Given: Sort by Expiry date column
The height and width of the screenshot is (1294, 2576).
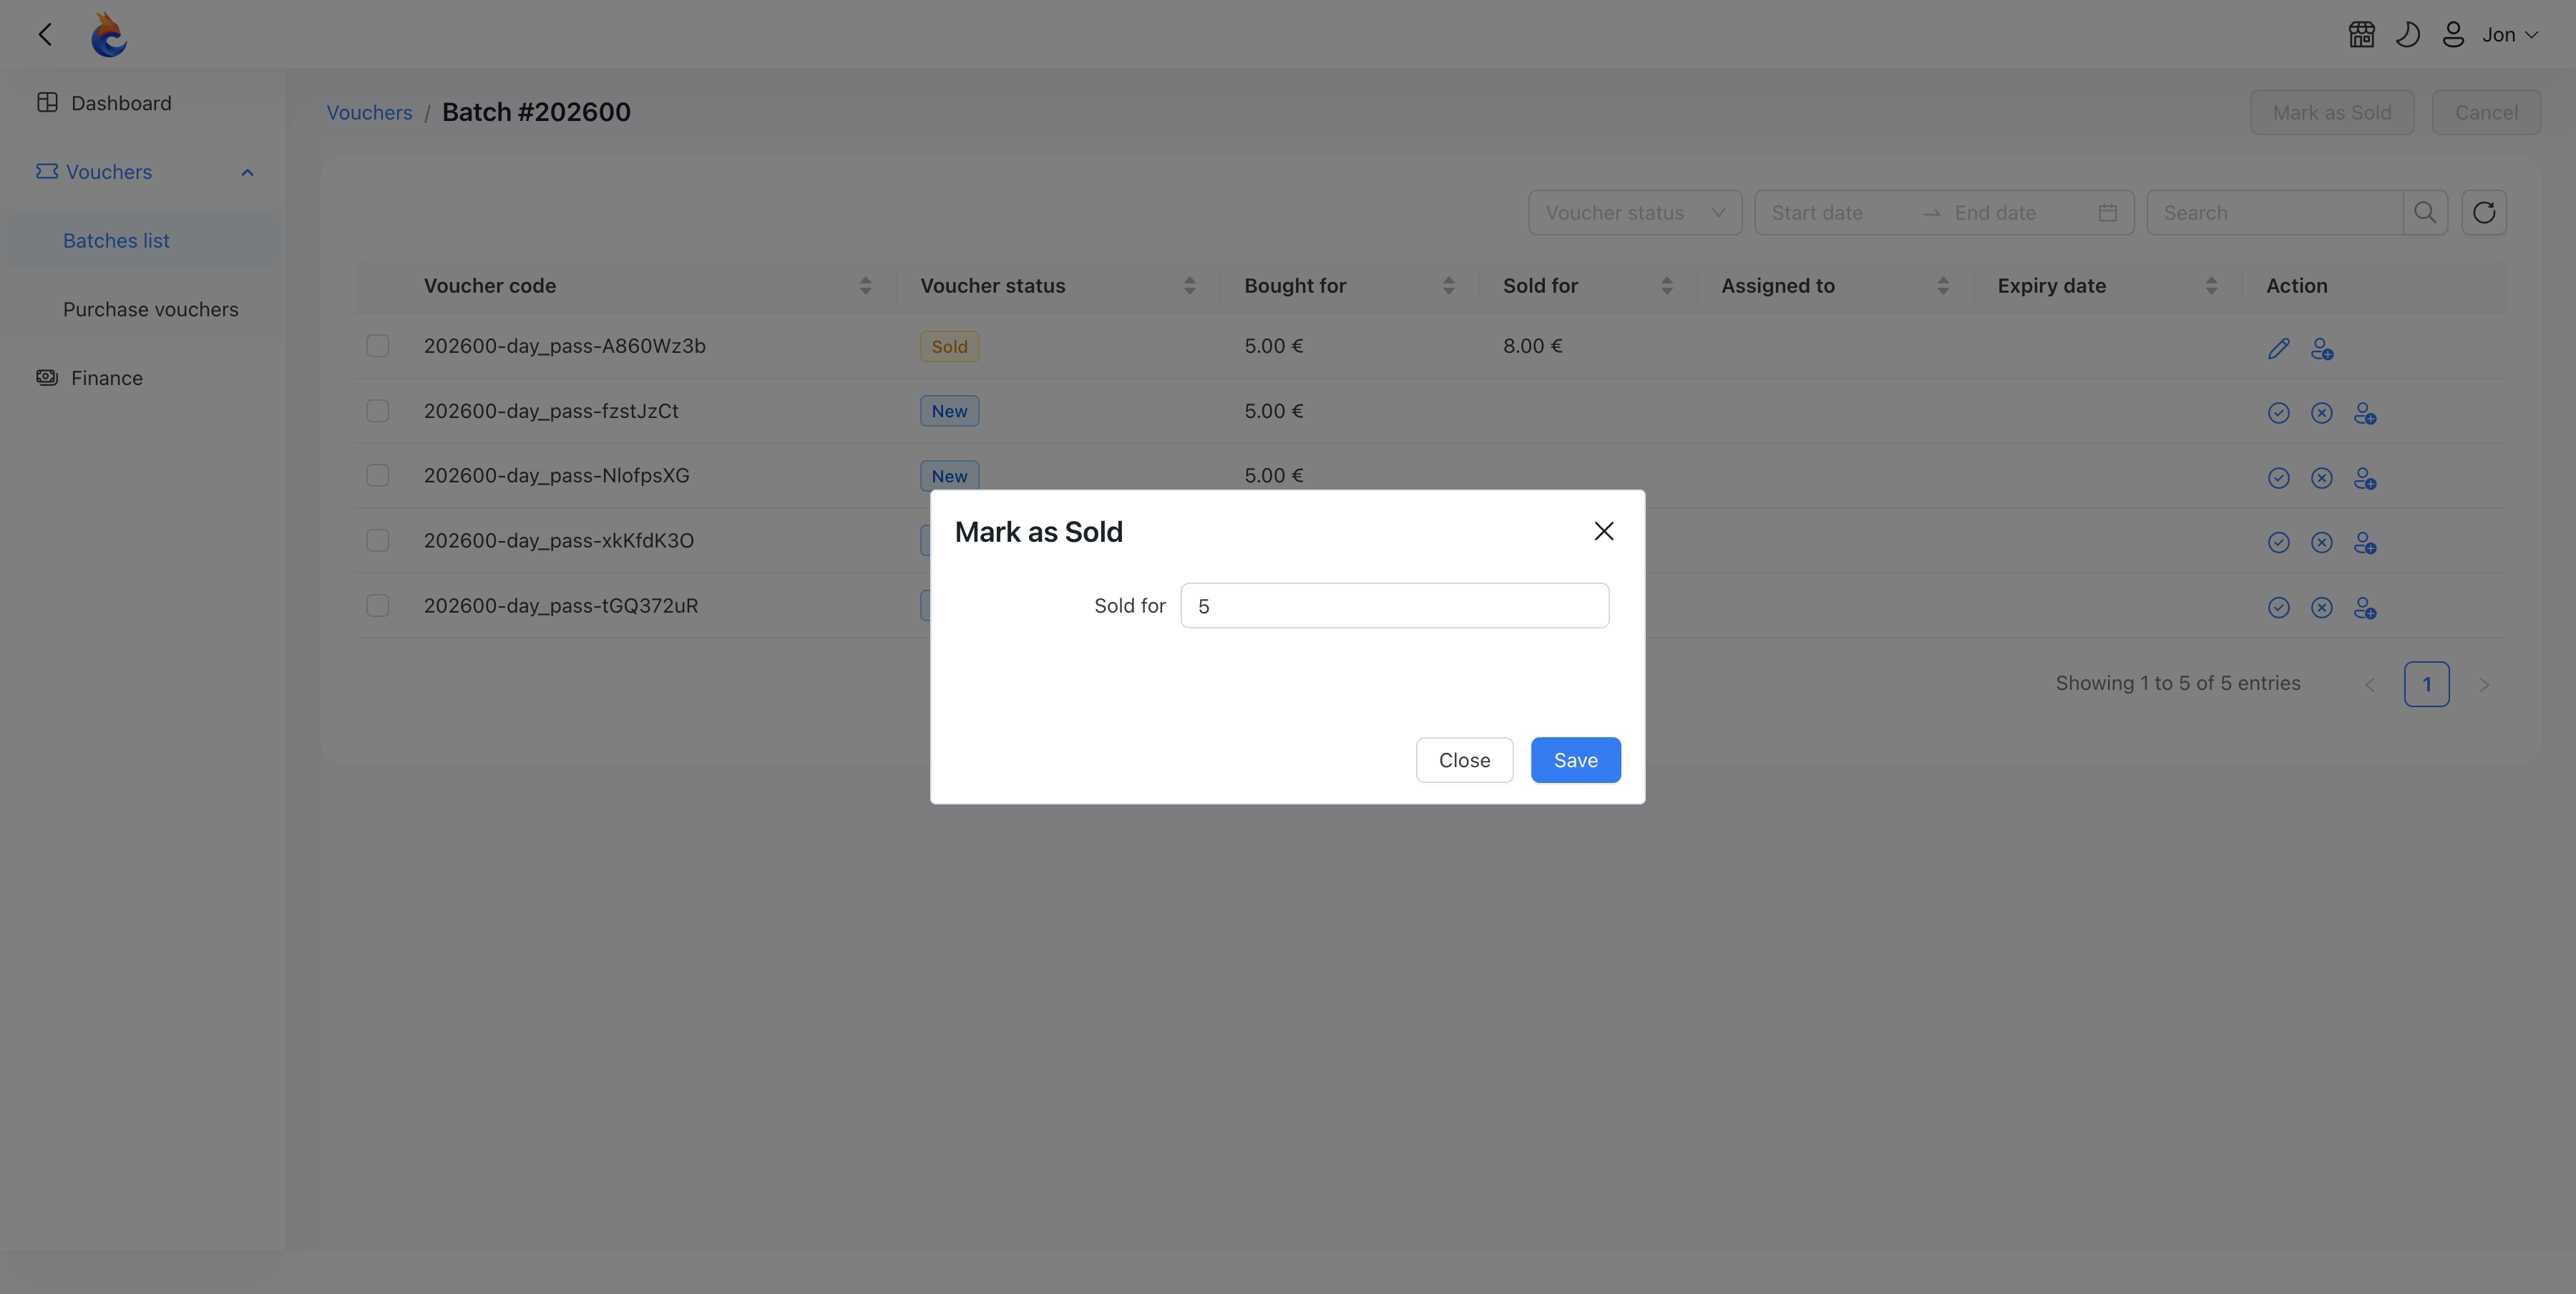Looking at the screenshot, I should pyautogui.click(x=2210, y=286).
